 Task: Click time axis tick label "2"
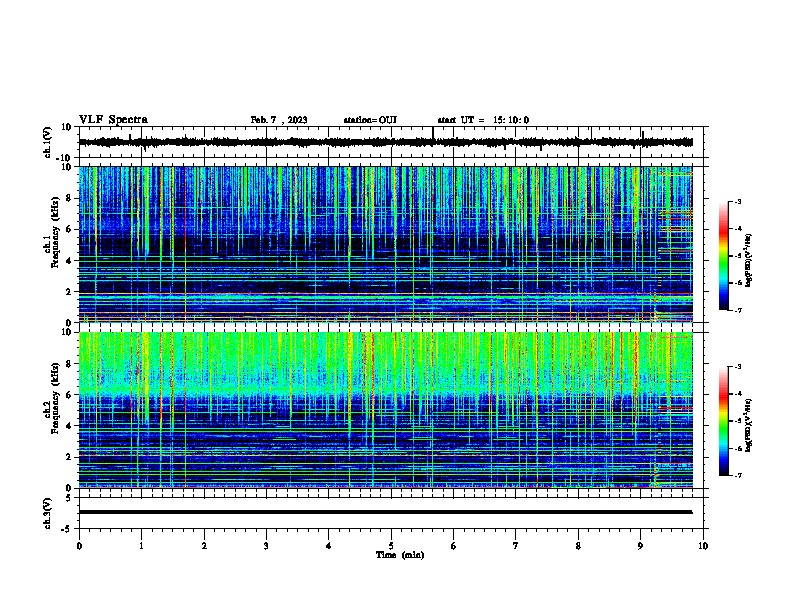point(204,546)
